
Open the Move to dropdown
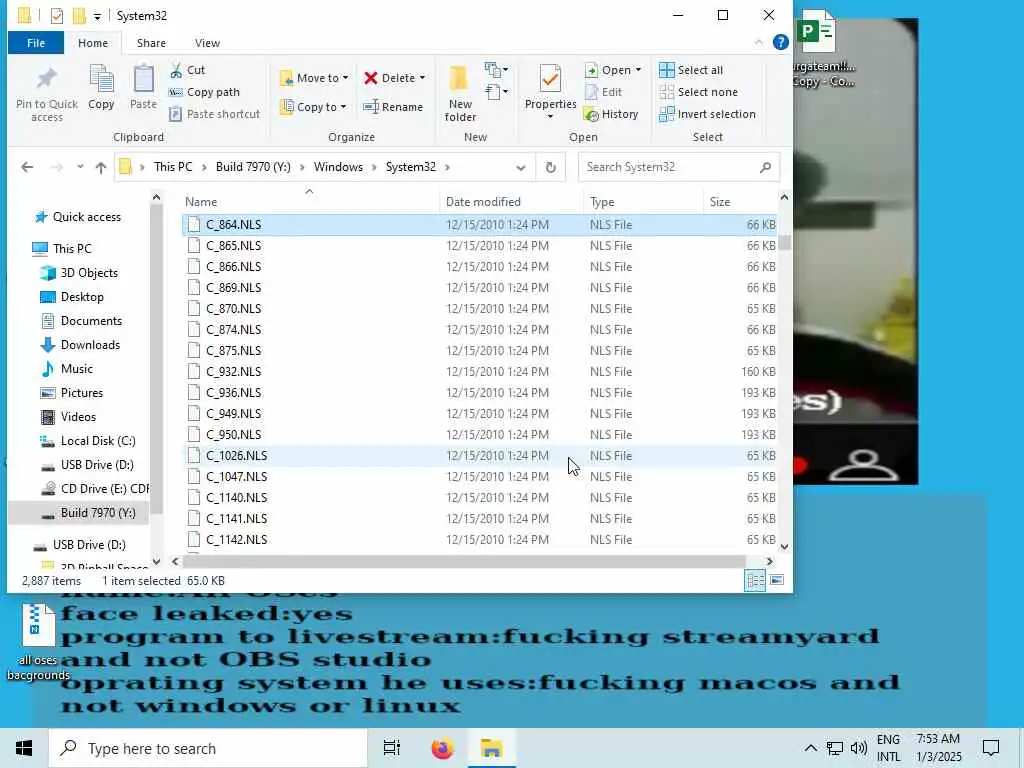point(314,78)
